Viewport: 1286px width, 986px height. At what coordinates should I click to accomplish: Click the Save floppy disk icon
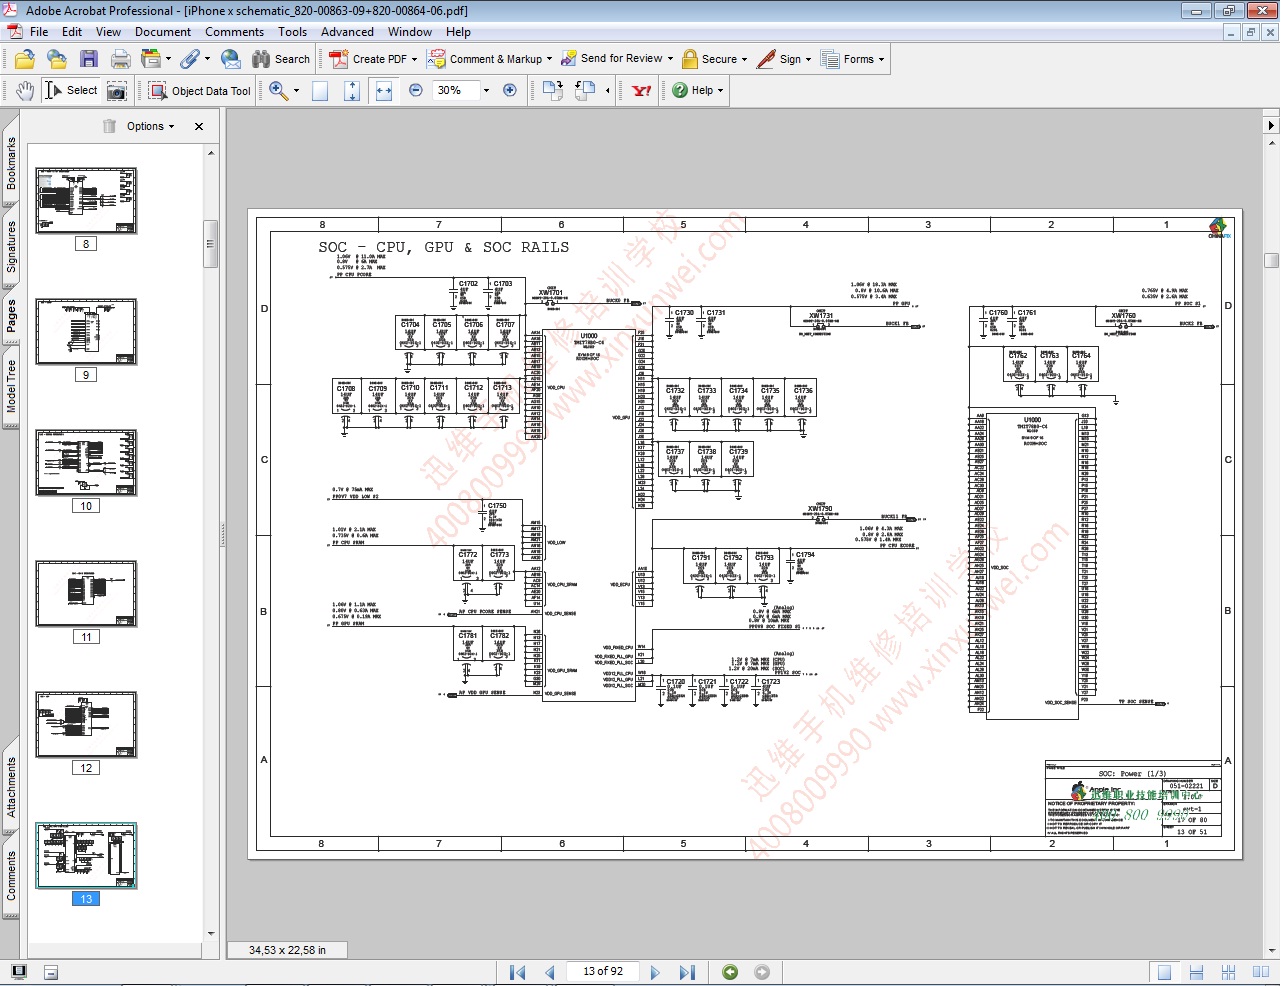coord(89,59)
